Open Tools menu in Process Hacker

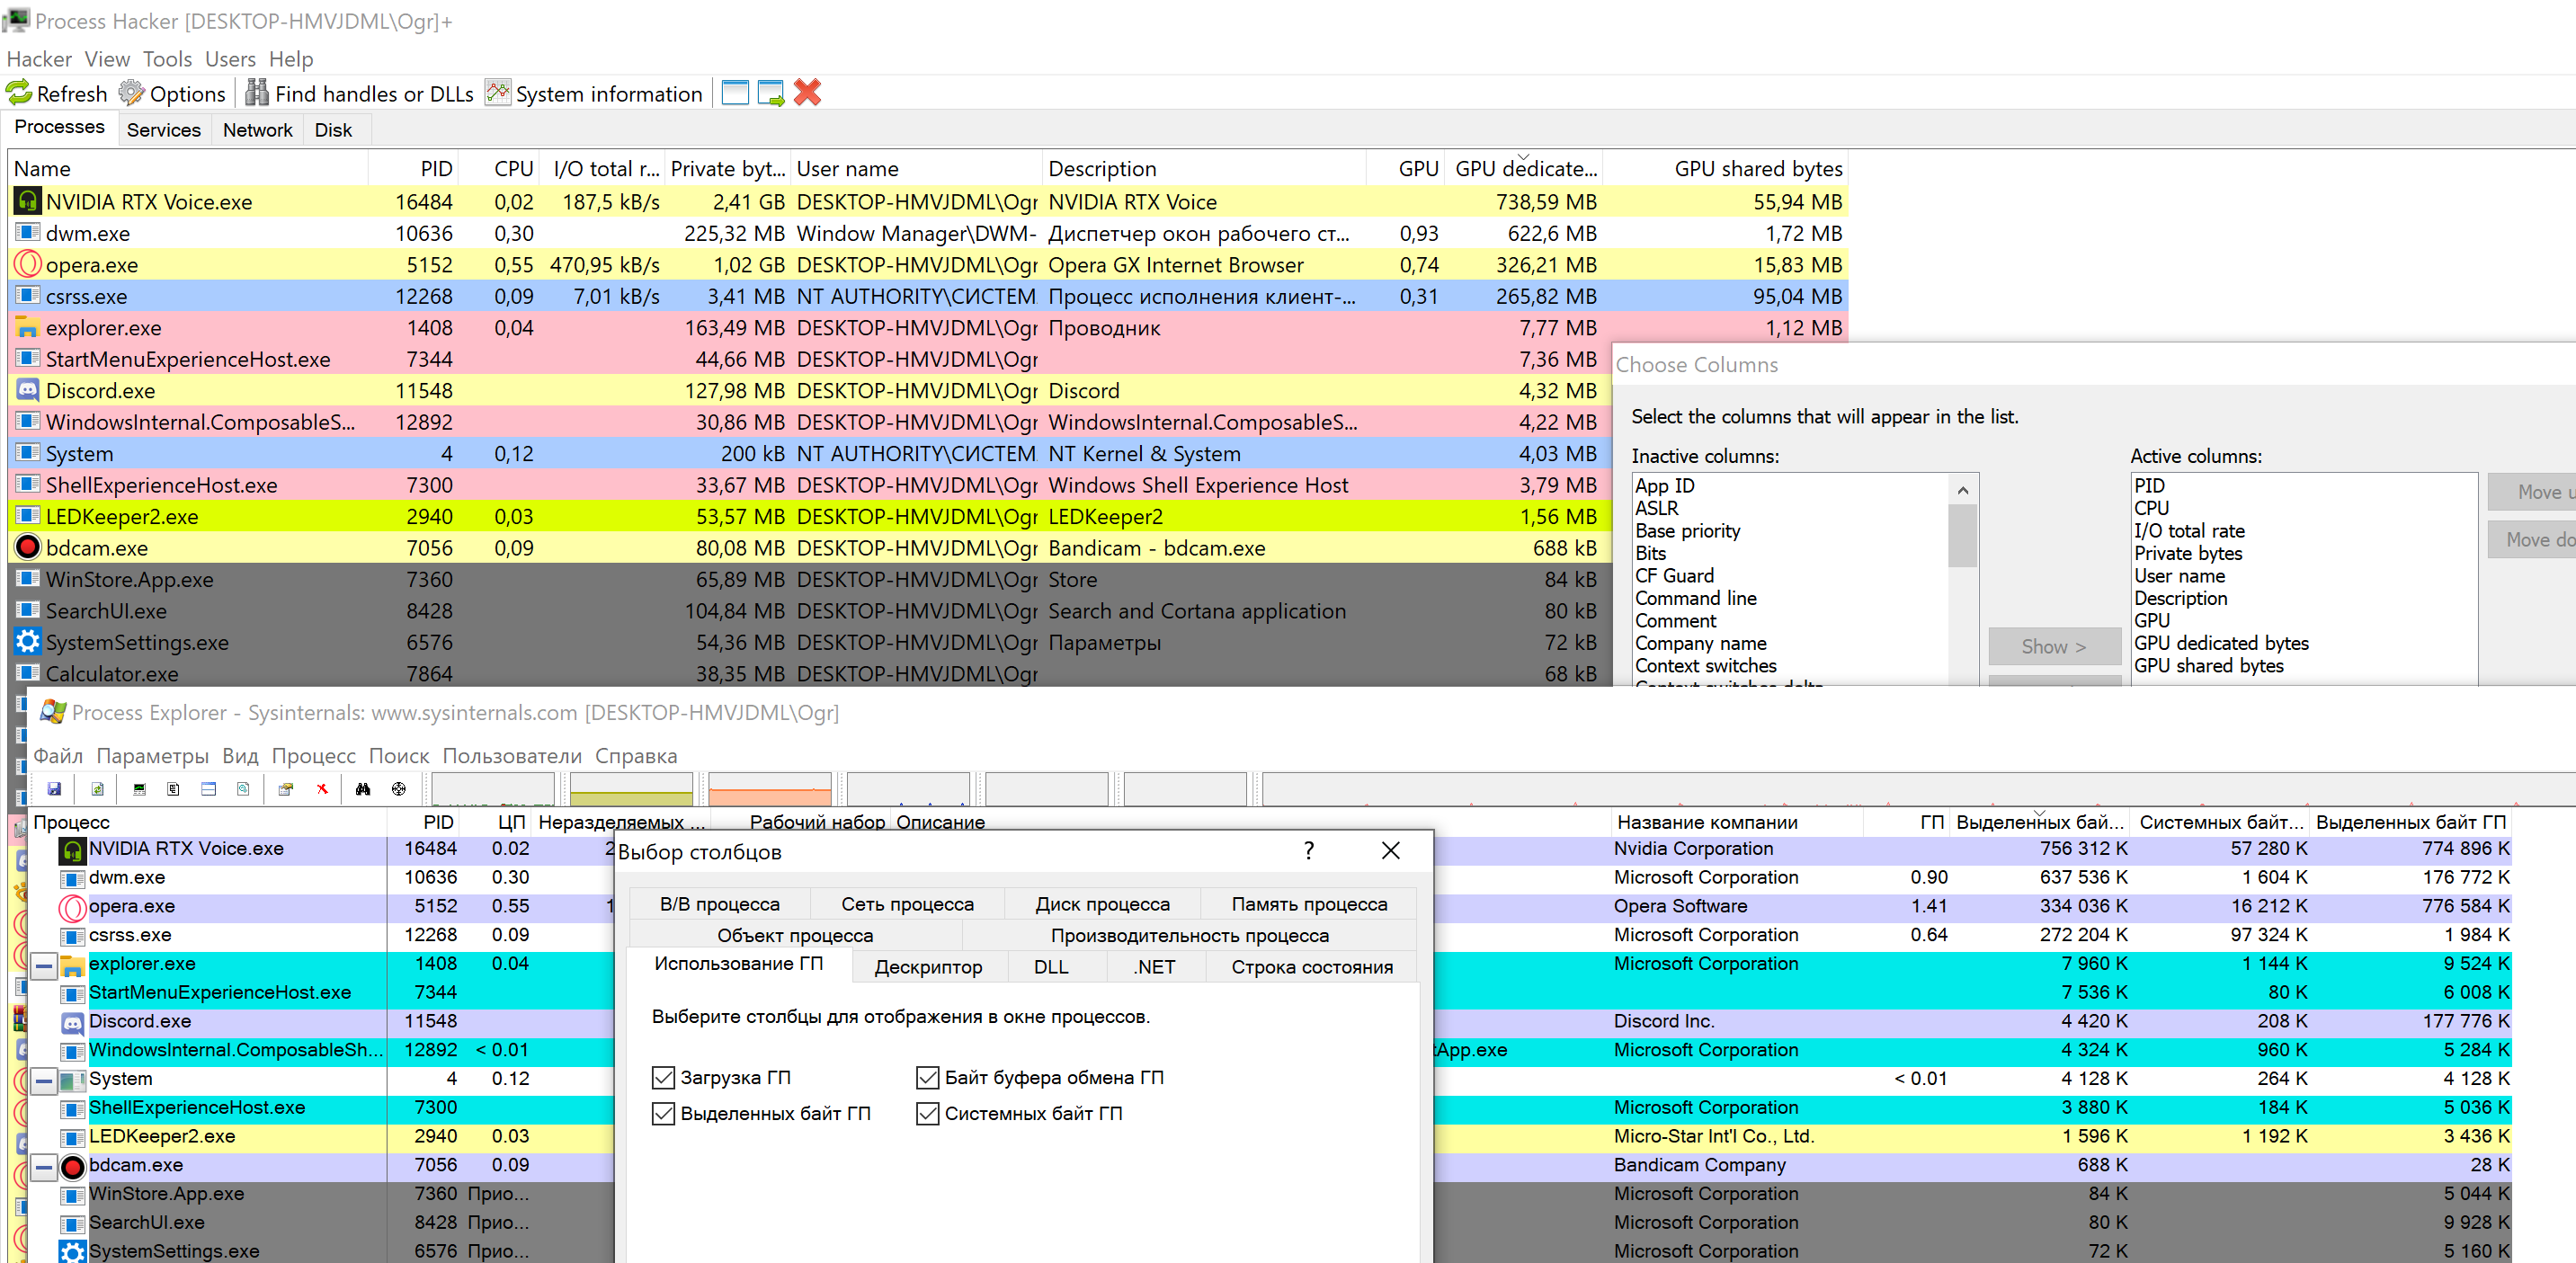(x=167, y=59)
